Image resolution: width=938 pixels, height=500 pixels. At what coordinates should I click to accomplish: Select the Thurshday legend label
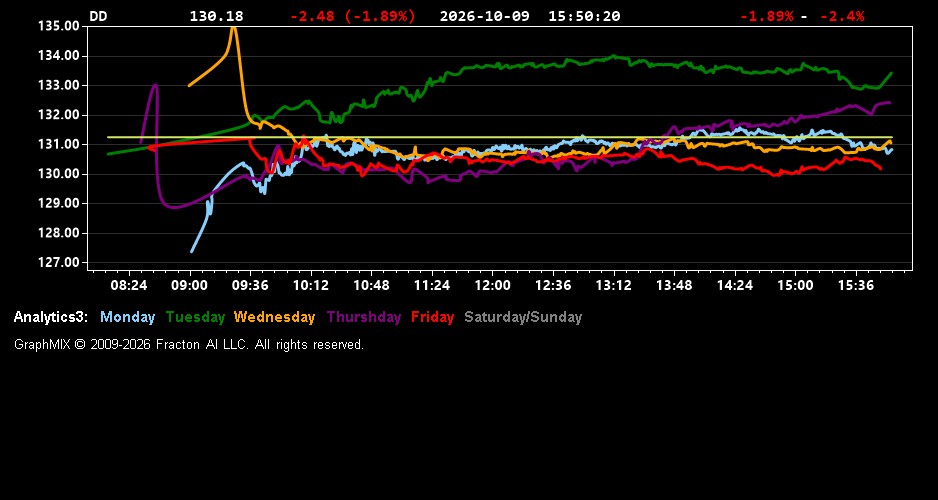tap(364, 318)
